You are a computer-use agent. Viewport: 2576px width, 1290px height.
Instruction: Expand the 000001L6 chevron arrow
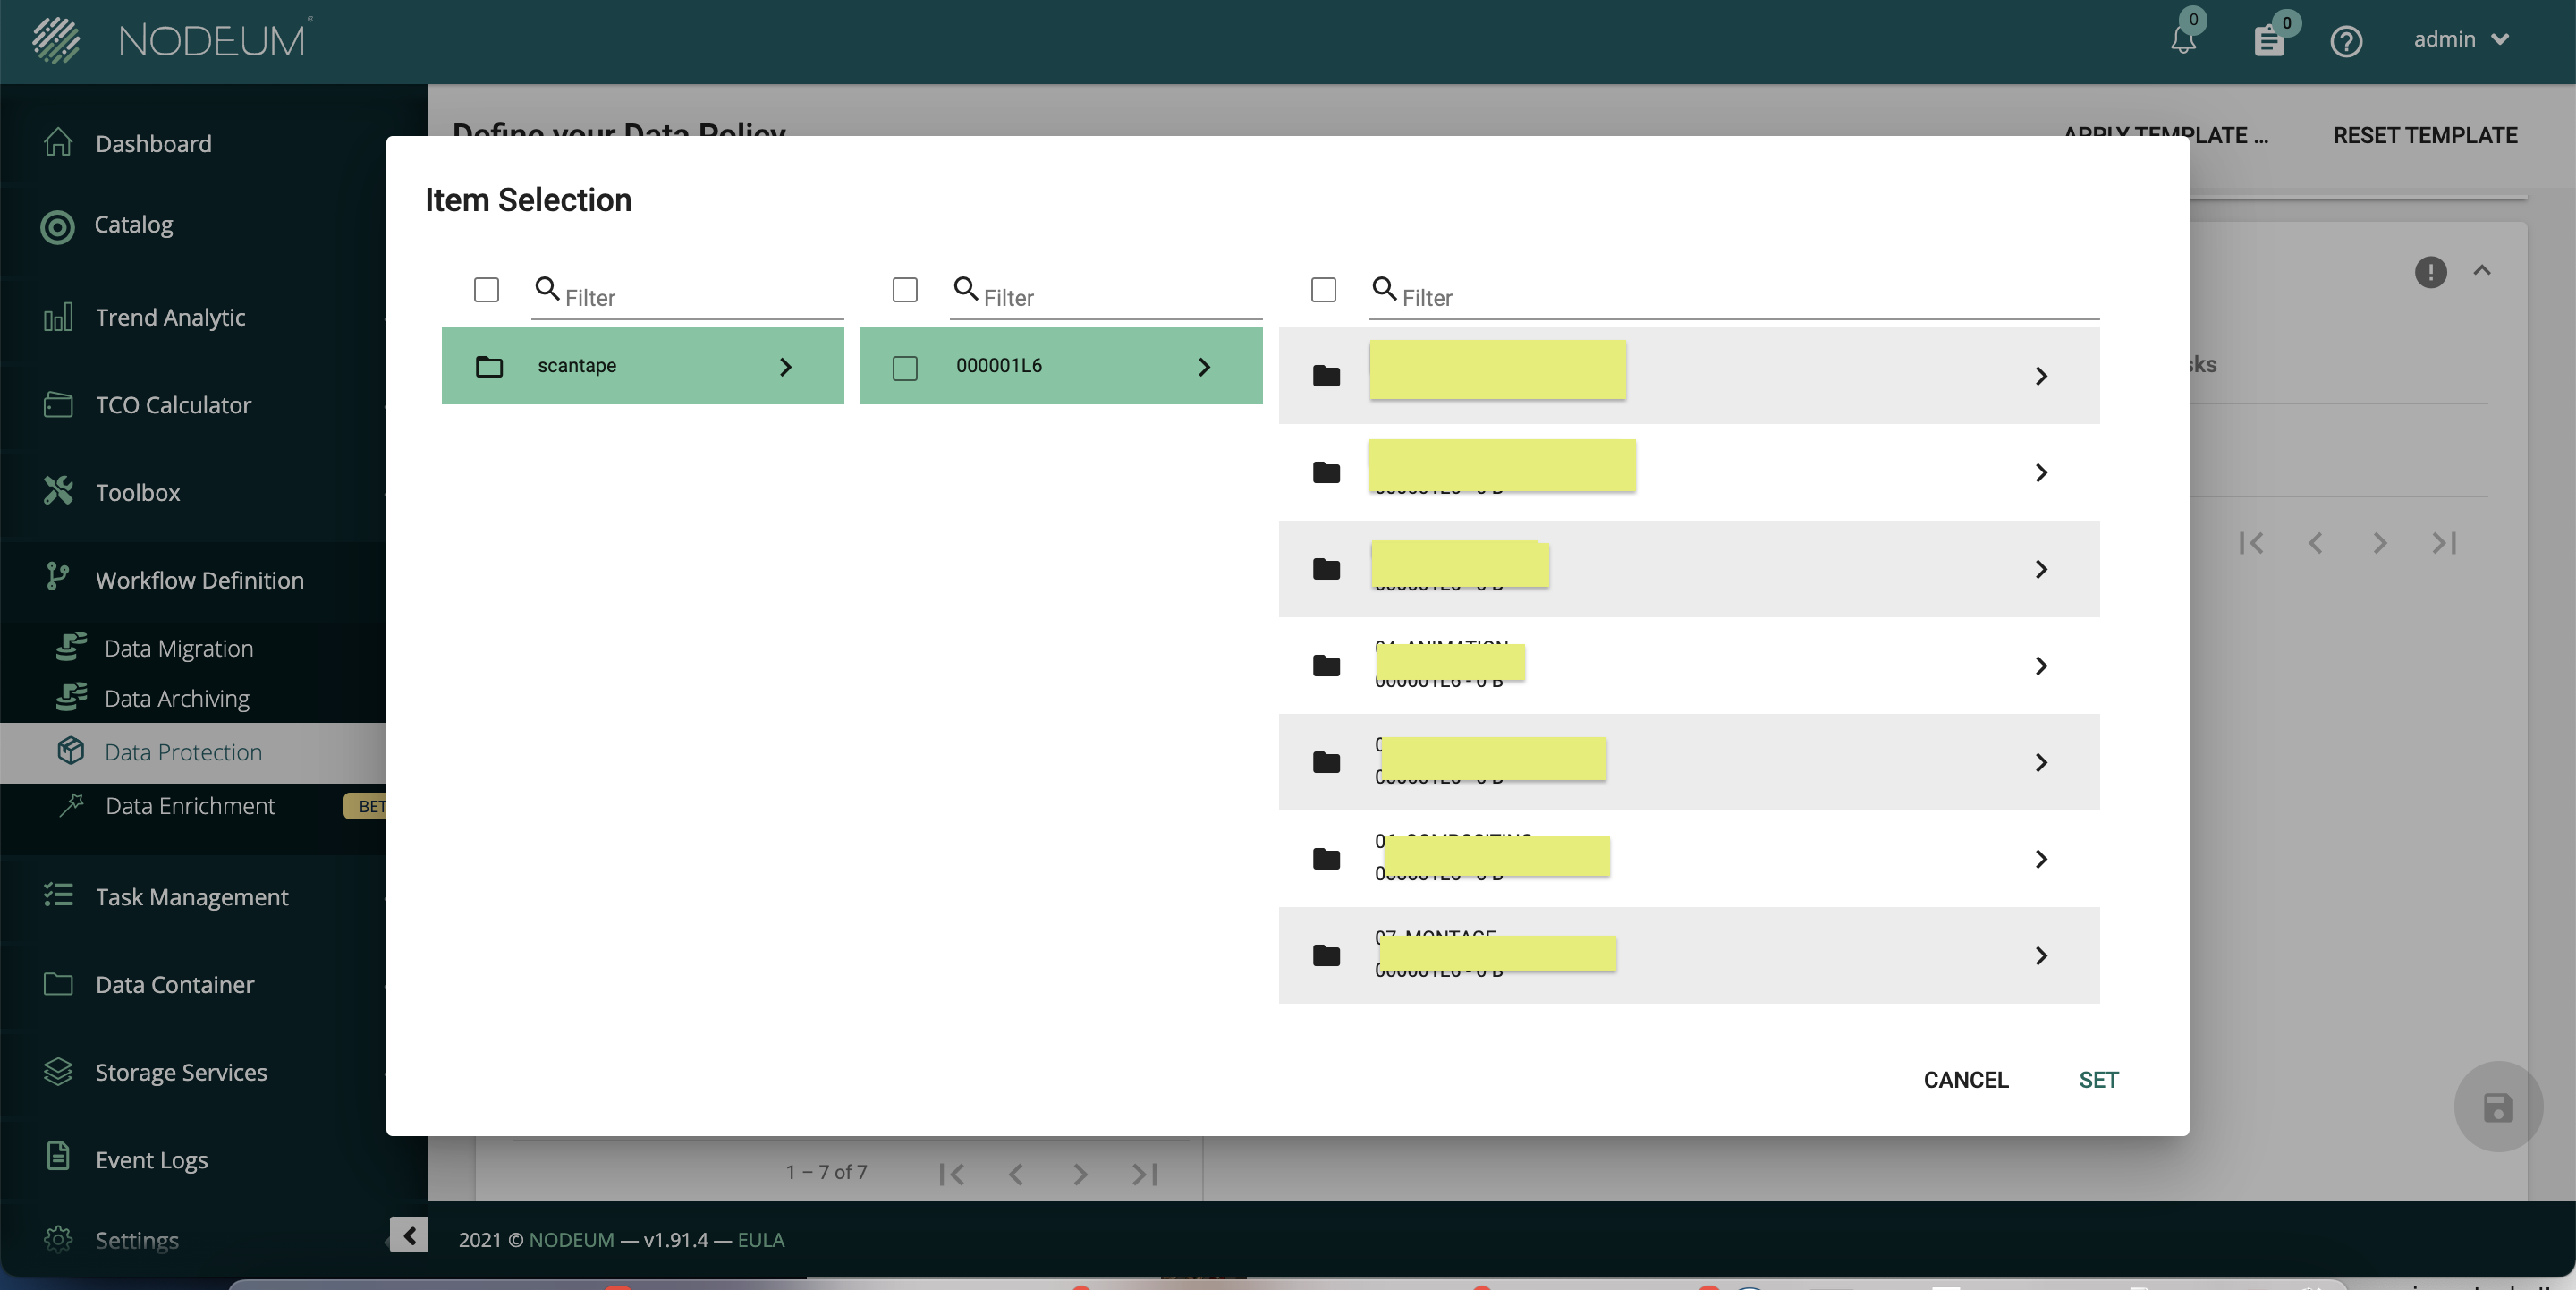[x=1204, y=367]
